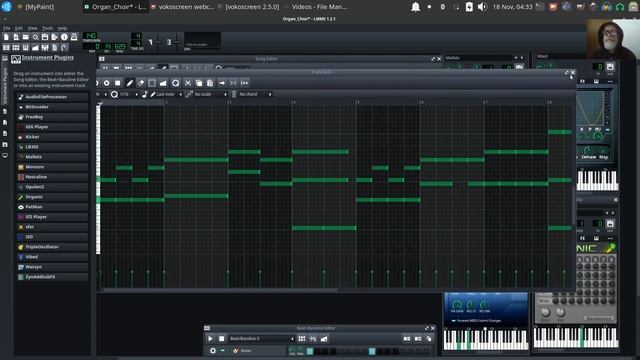Create a new project with toolbar icon
Viewport: 640px width, 360px height.
click(x=6, y=37)
